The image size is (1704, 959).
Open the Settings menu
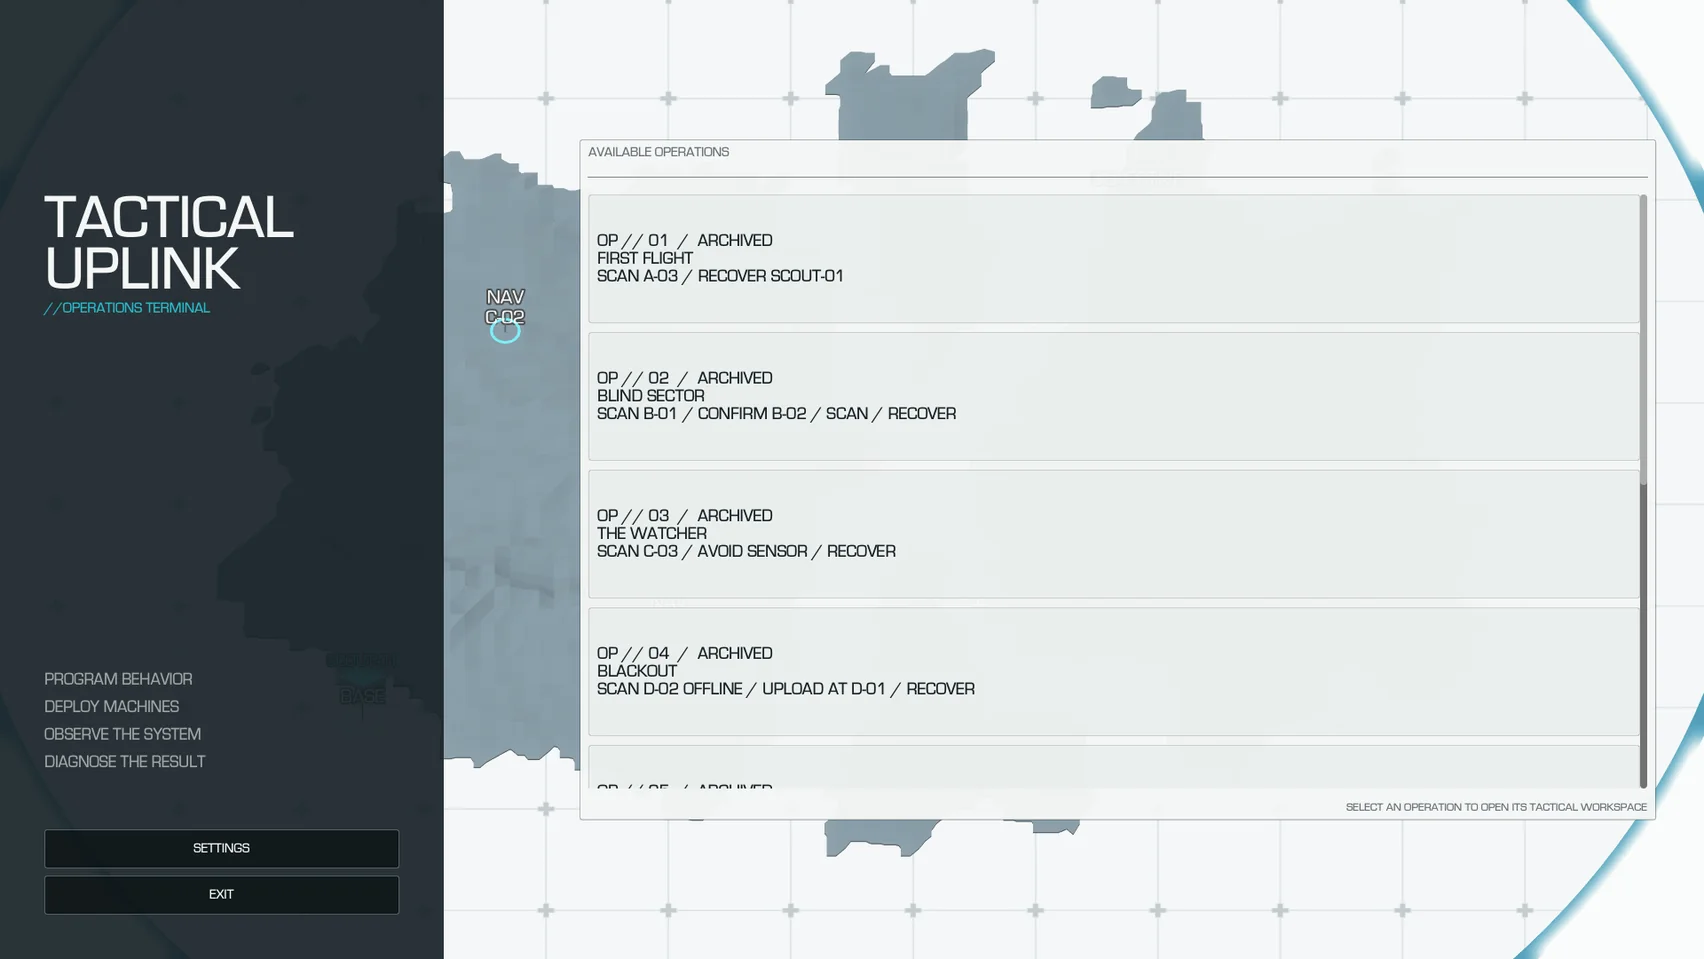[x=221, y=848]
